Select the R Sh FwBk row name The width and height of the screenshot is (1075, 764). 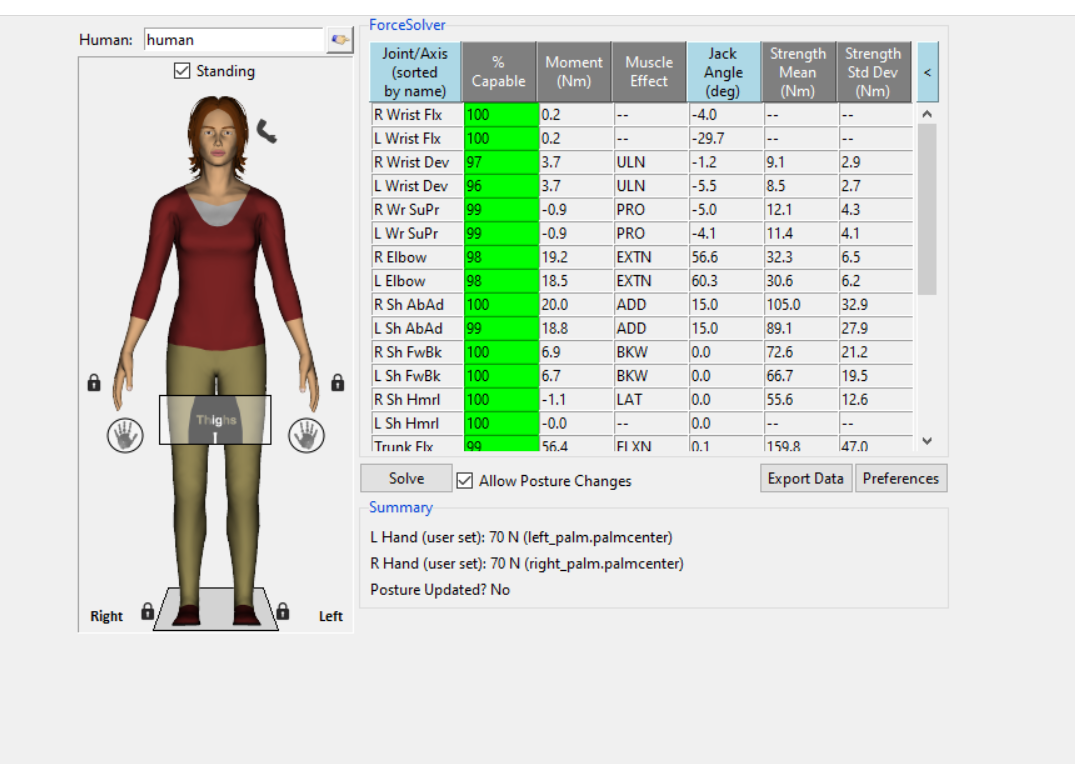(417, 353)
